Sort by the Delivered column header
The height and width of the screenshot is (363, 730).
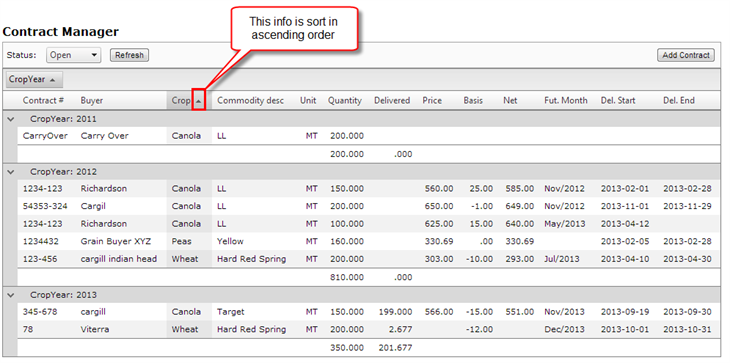click(x=392, y=101)
